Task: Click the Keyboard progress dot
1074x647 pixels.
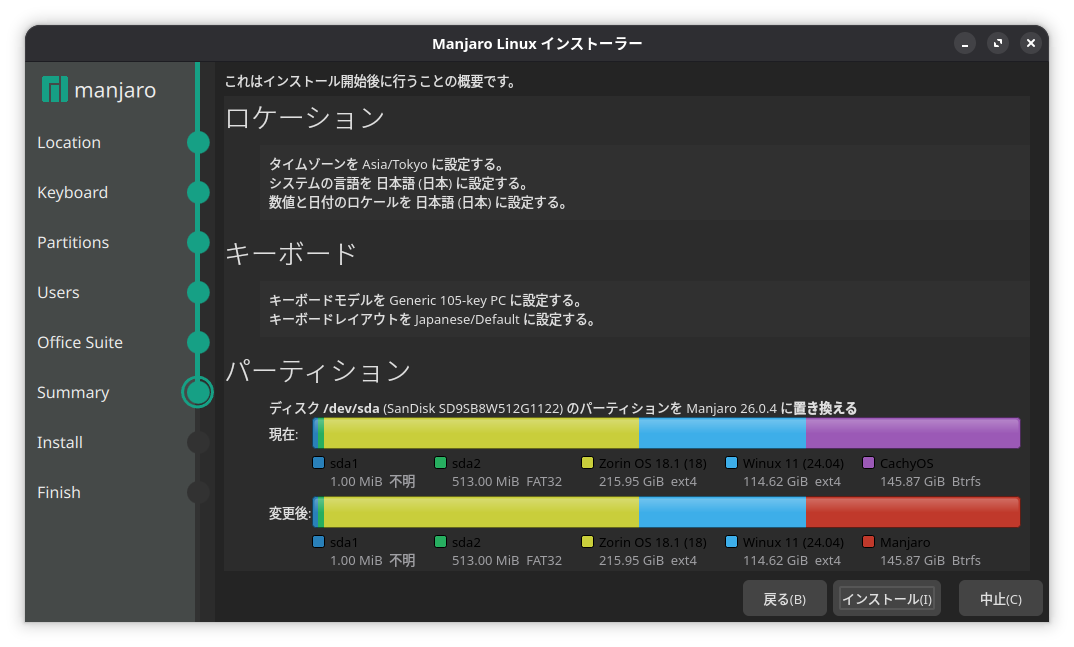Action: coord(198,192)
